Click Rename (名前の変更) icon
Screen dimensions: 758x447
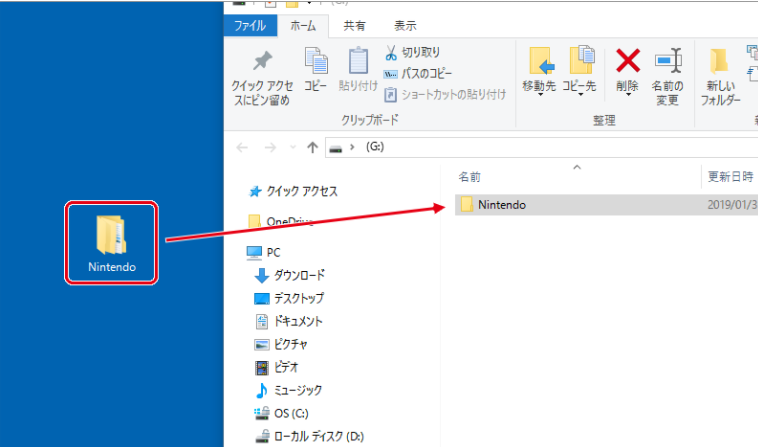[668, 61]
